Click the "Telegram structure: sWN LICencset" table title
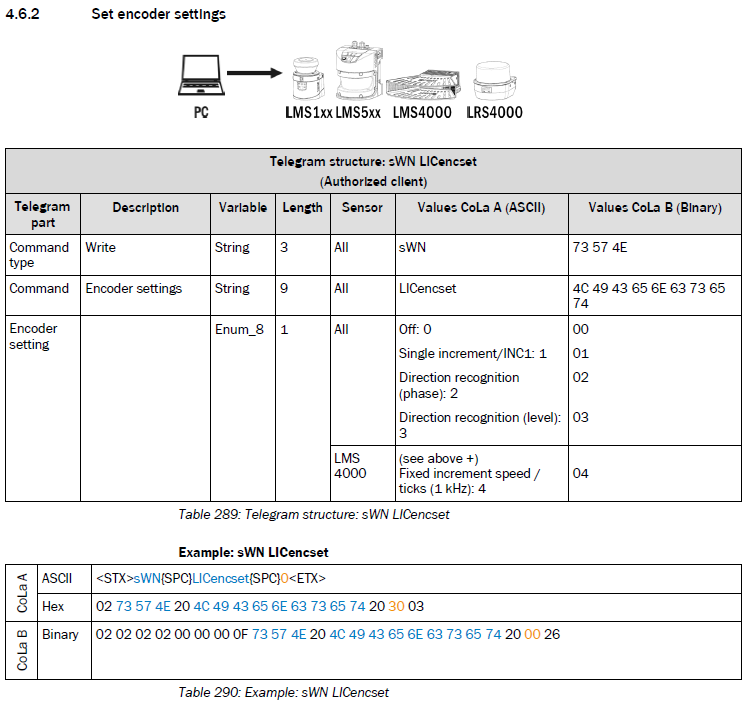 pyautogui.click(x=372, y=161)
